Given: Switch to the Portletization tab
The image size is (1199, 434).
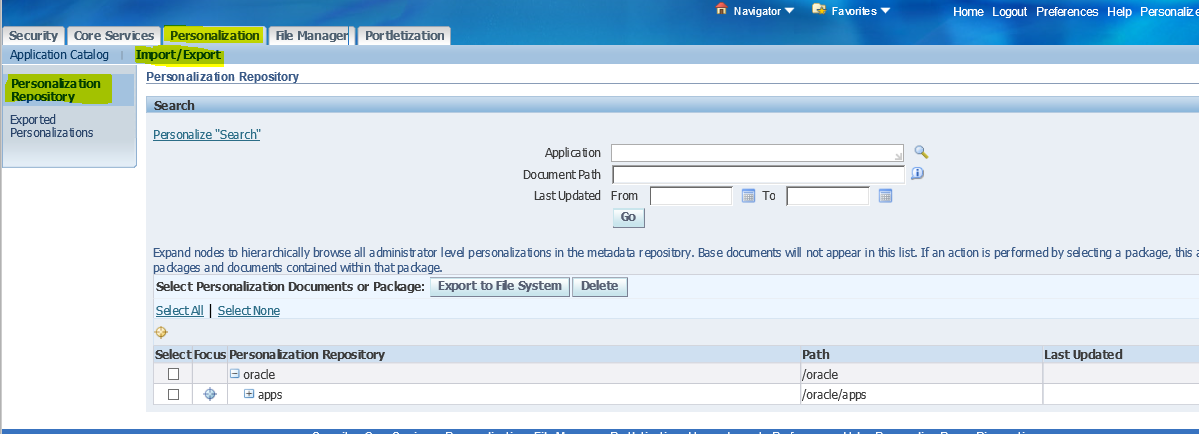Looking at the screenshot, I should pyautogui.click(x=405, y=36).
